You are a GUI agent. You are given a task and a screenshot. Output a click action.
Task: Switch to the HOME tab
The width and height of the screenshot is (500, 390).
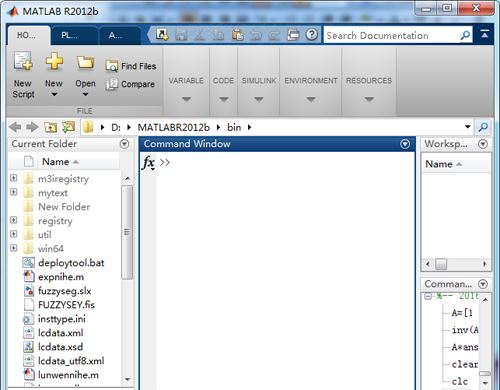coord(28,35)
